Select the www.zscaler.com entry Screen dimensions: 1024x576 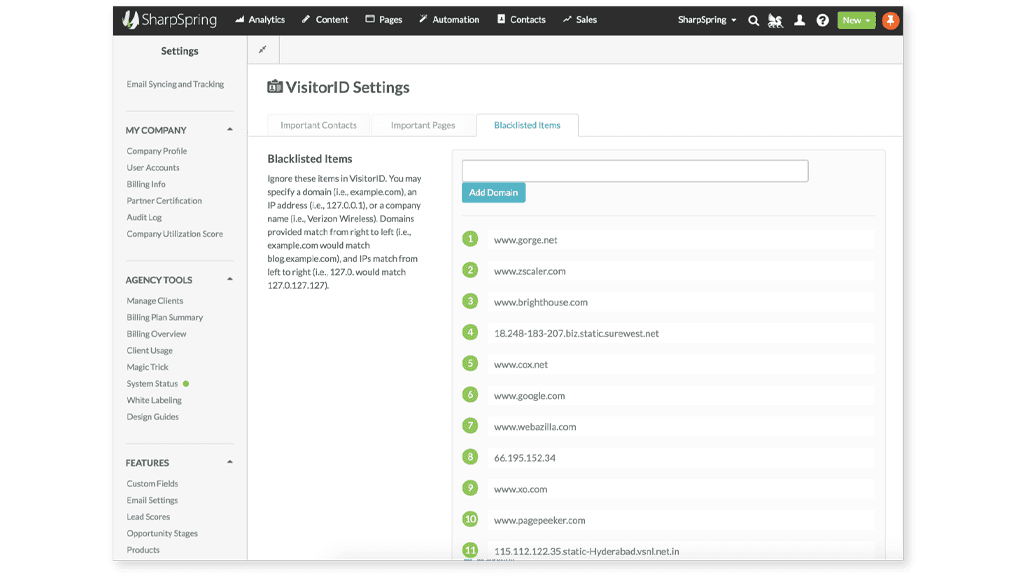[680, 271]
